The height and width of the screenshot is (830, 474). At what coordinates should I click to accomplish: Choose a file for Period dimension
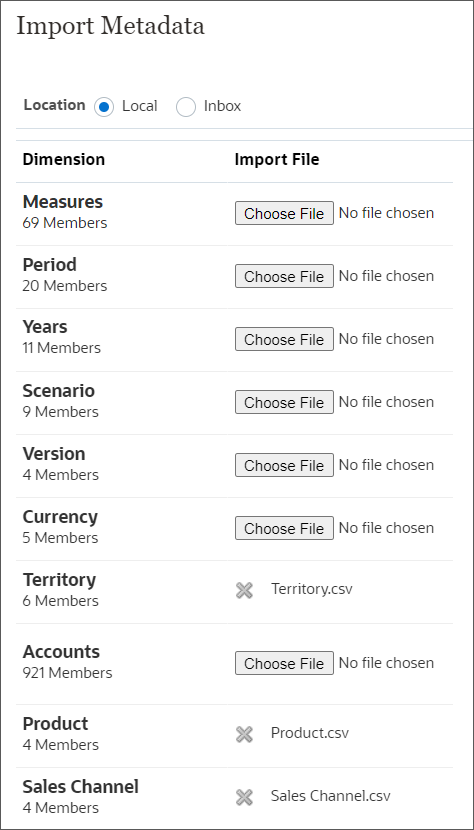(284, 276)
